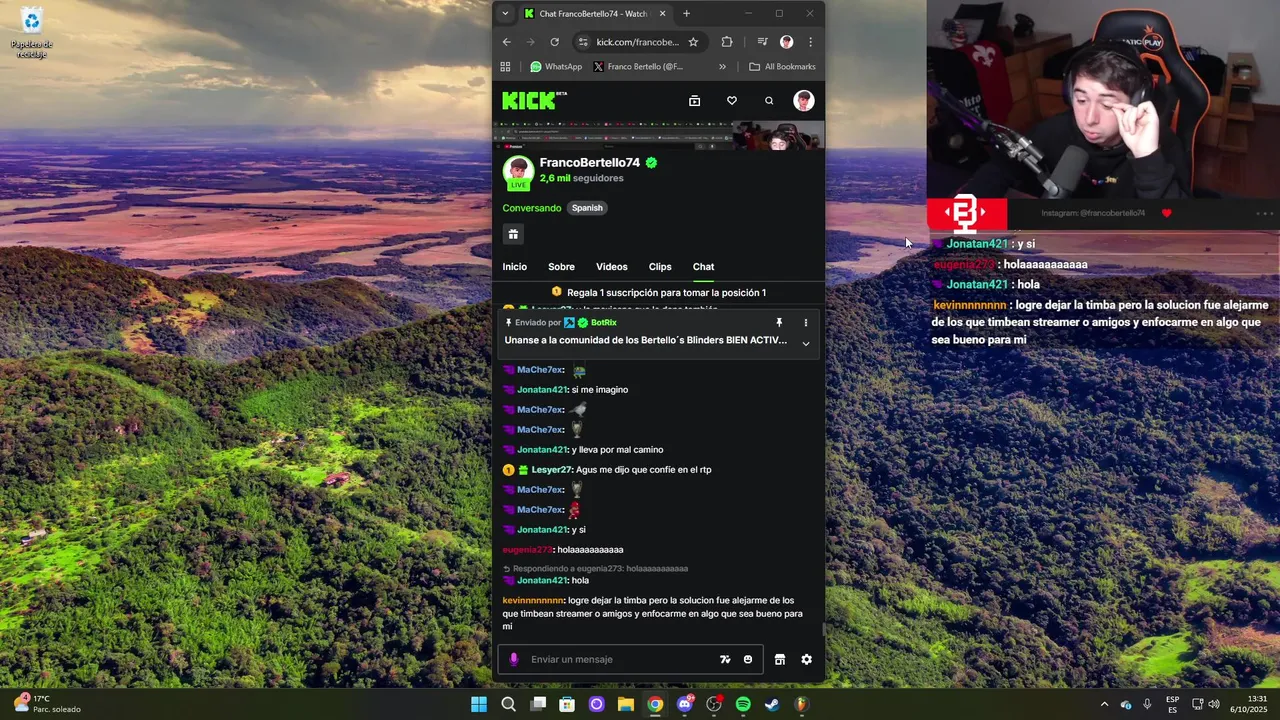Expand hidden bookmarks chevron
The height and width of the screenshot is (720, 1280).
pyautogui.click(x=722, y=67)
